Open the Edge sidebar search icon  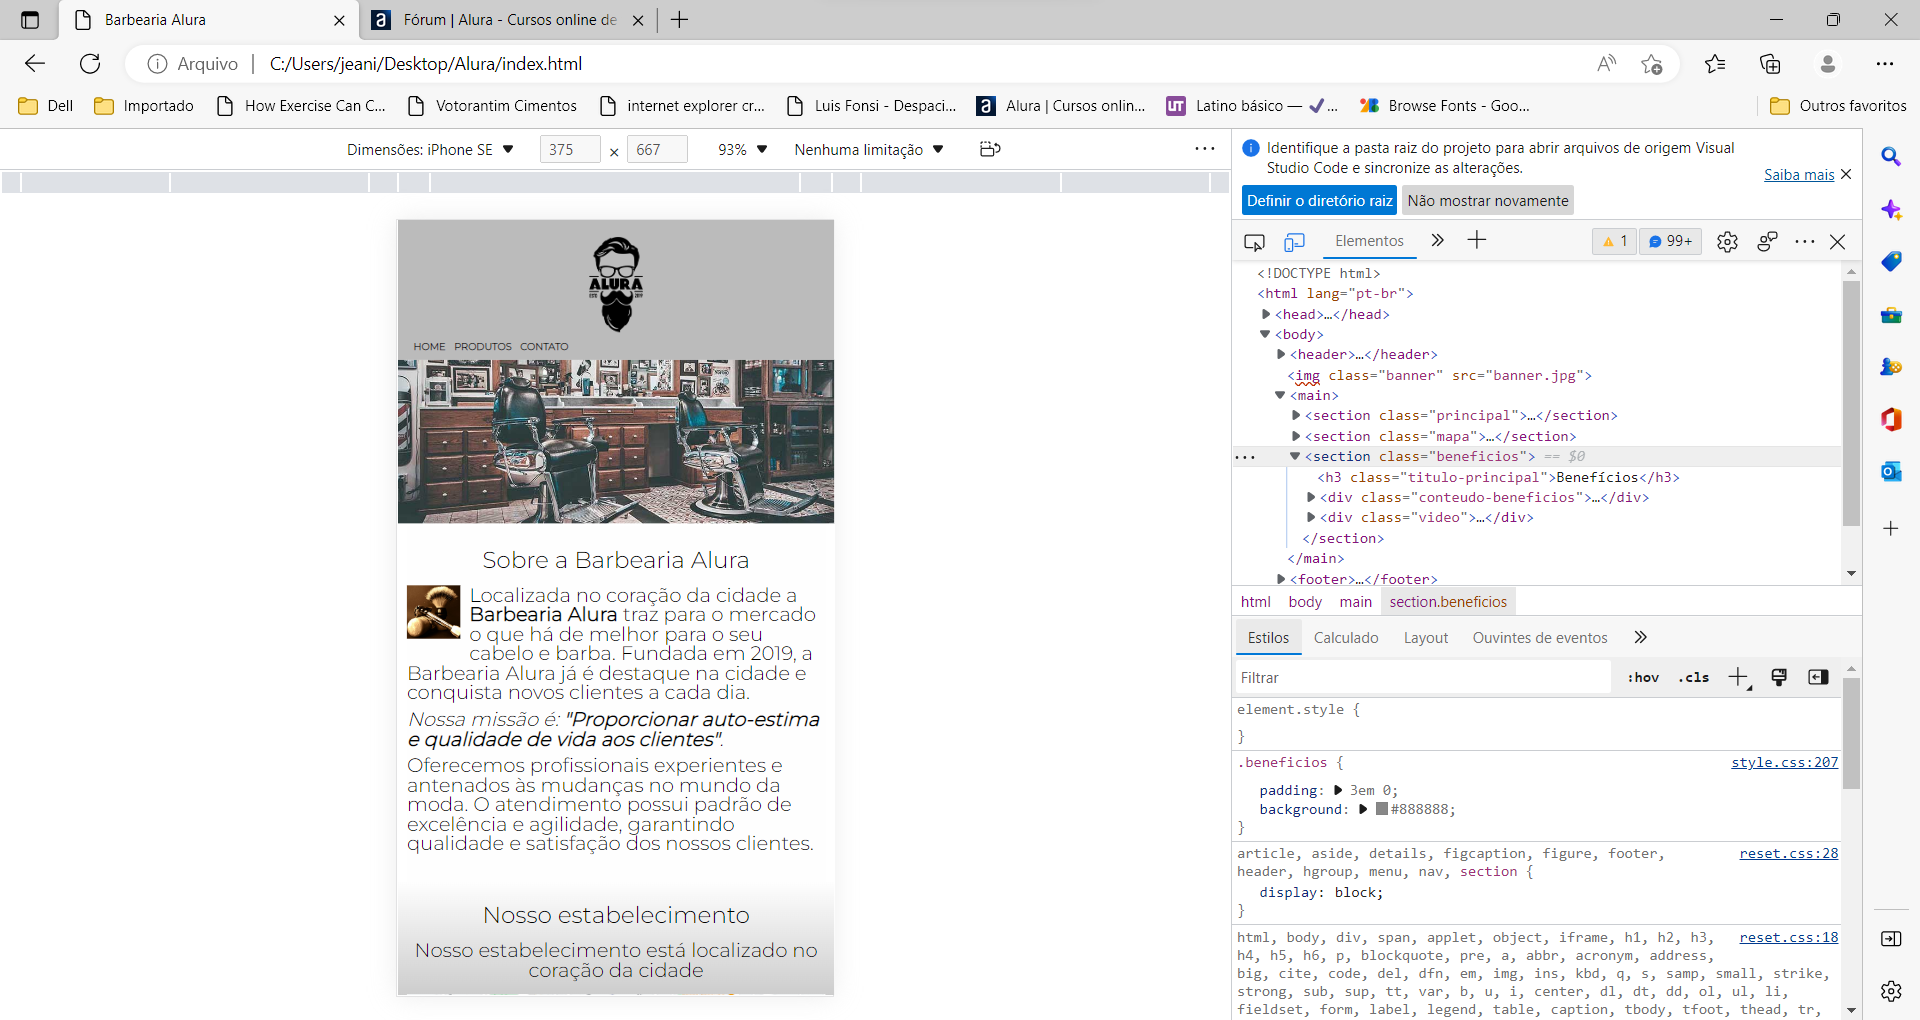click(x=1891, y=157)
